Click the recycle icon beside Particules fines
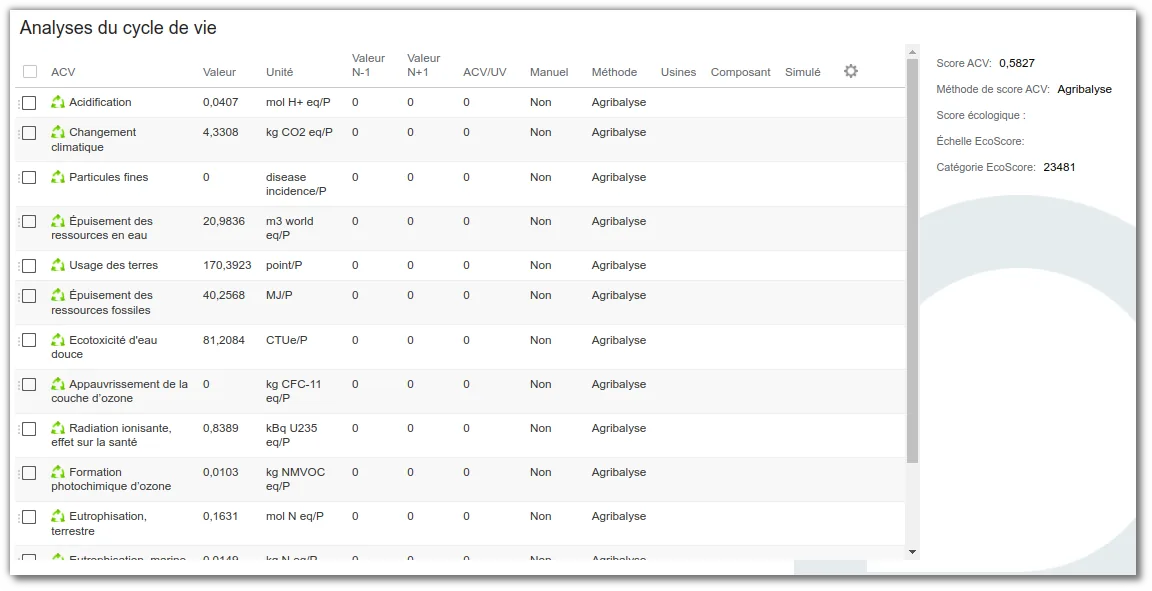 [x=58, y=177]
